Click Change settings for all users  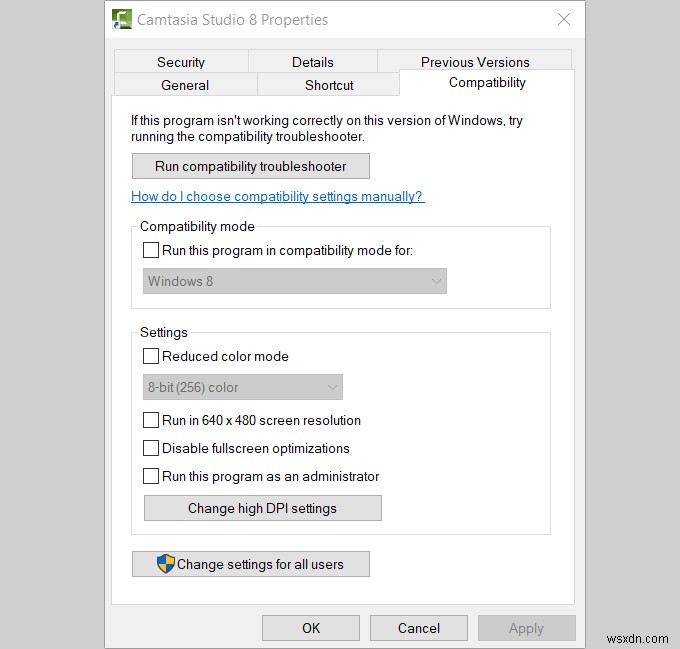click(251, 564)
